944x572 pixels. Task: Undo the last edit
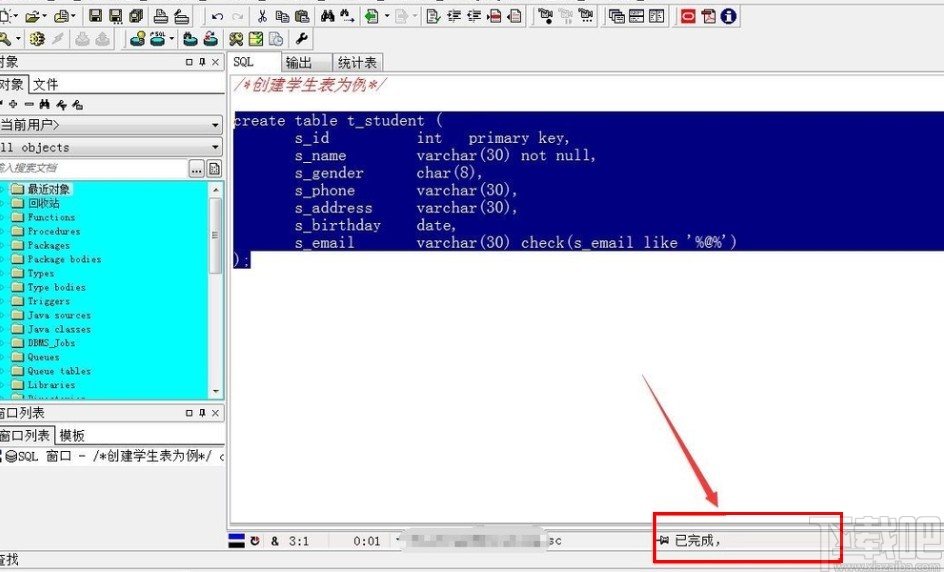click(x=218, y=16)
